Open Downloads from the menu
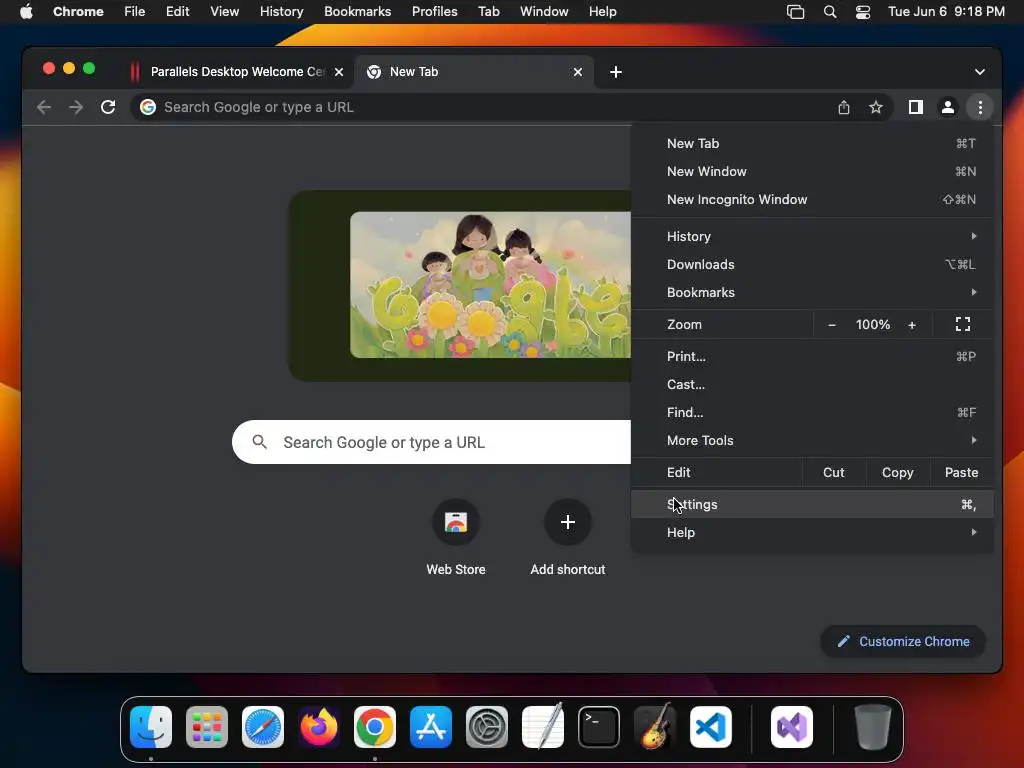The image size is (1024, 768). pos(812,264)
